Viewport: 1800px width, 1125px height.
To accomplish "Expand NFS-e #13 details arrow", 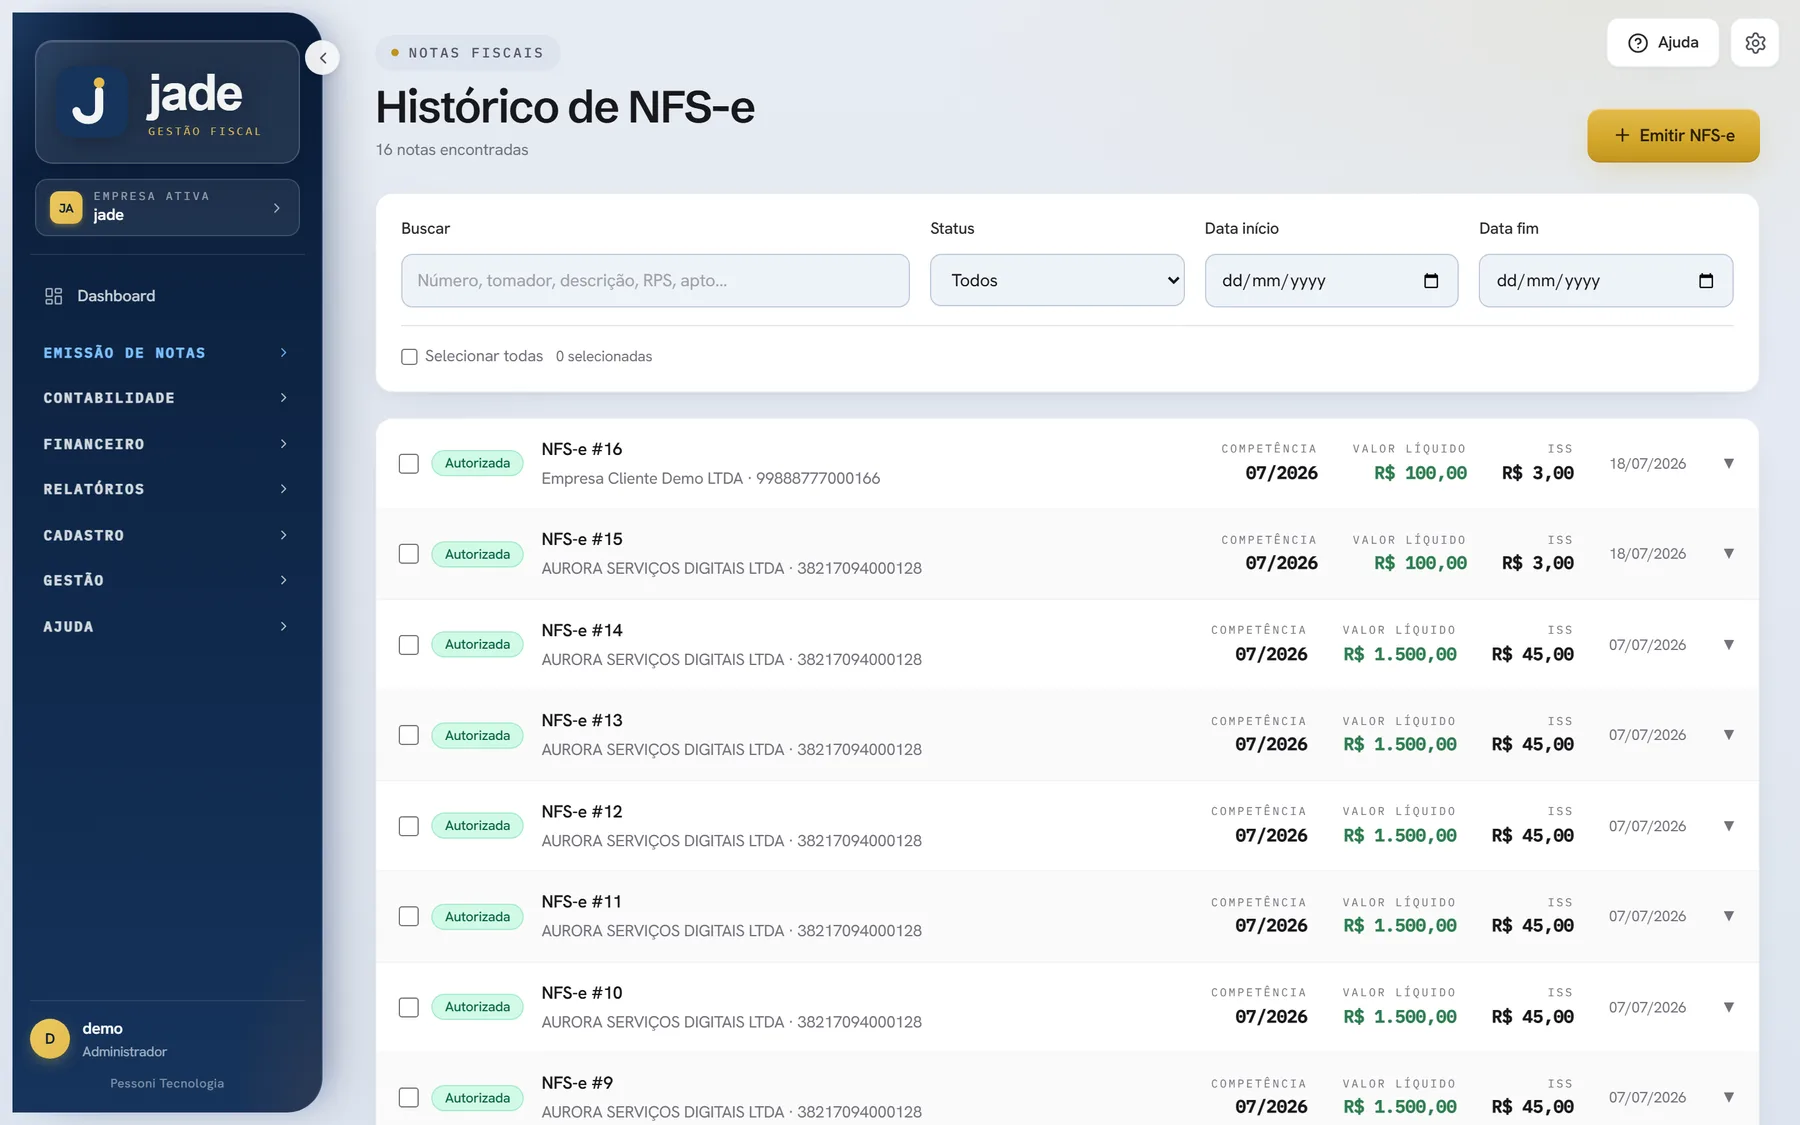I will coord(1728,735).
